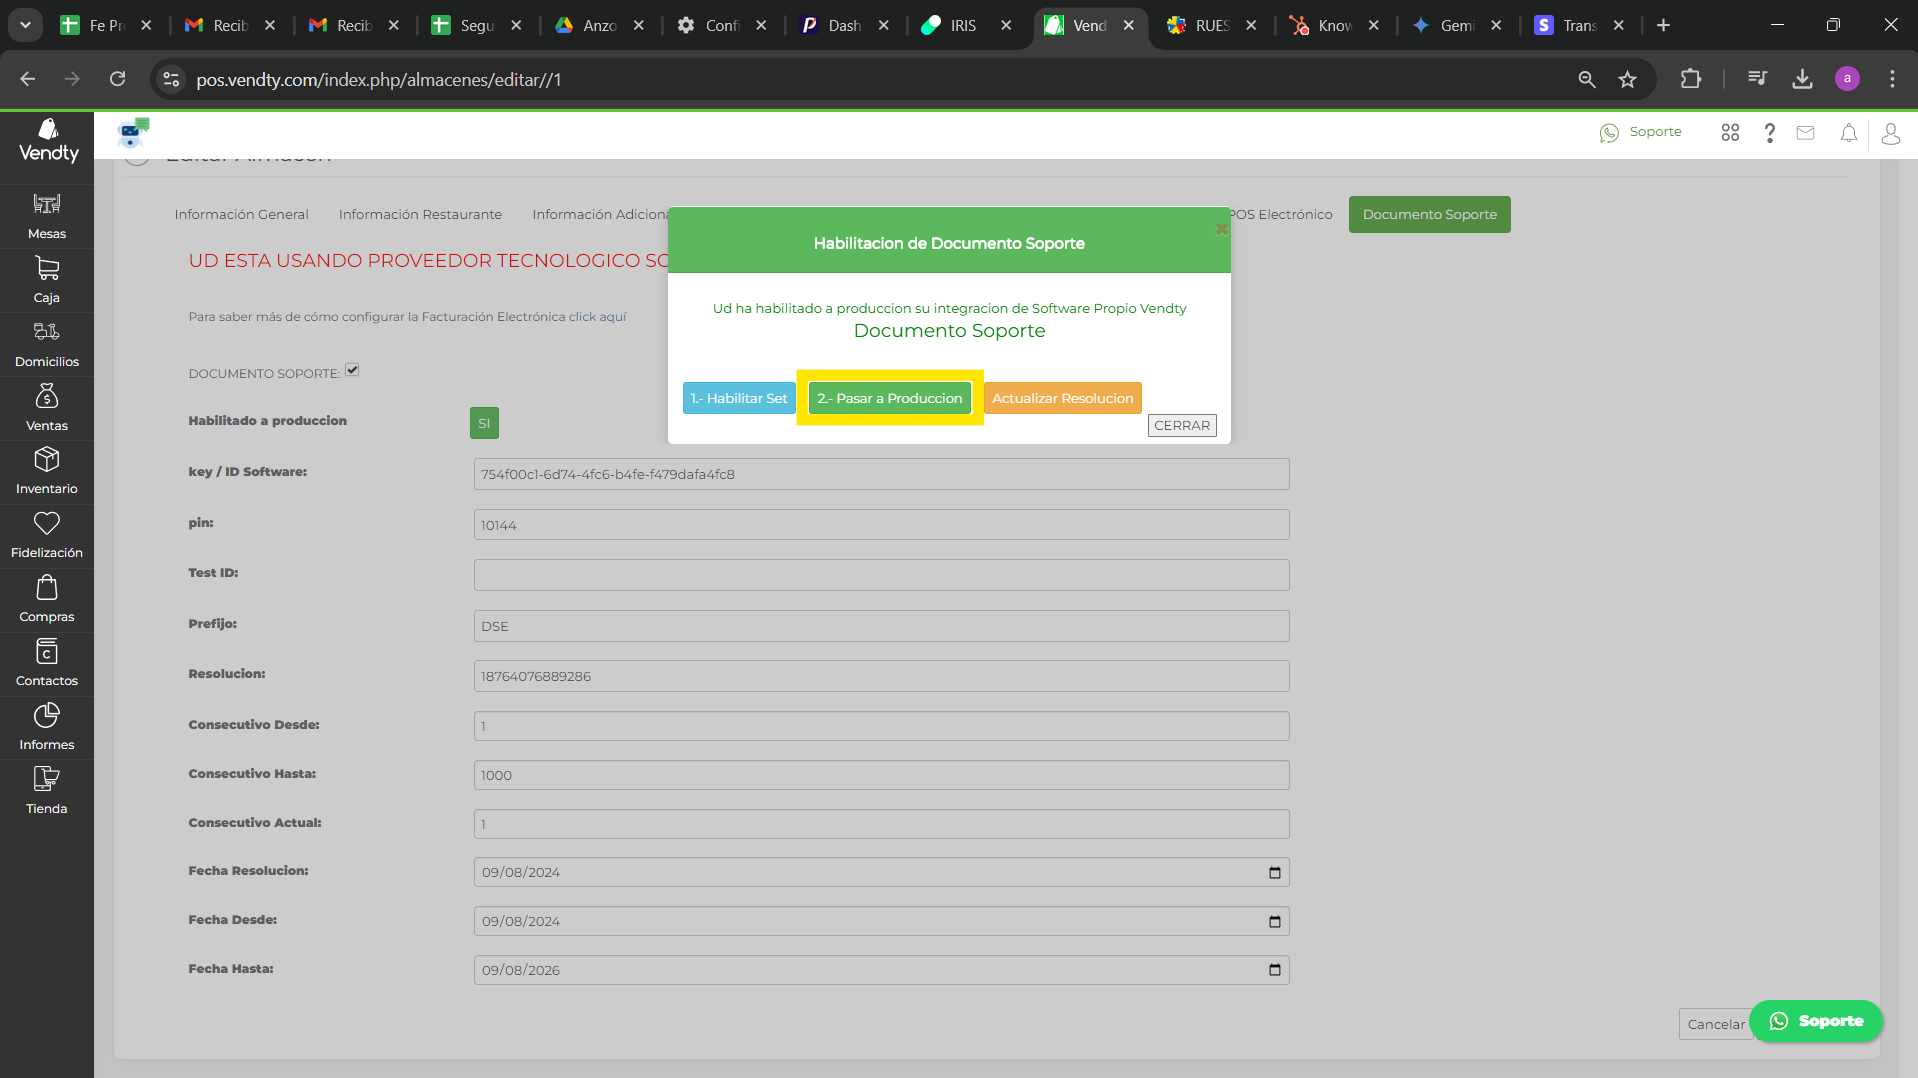Viewport: 1918px width, 1078px height.
Task: Open browser downloads icon
Action: 1802,79
